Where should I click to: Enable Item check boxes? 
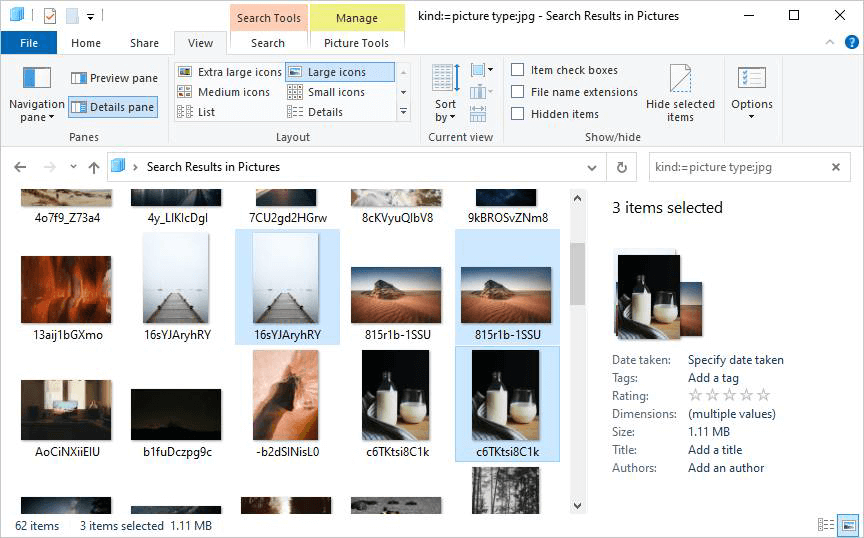click(x=518, y=70)
